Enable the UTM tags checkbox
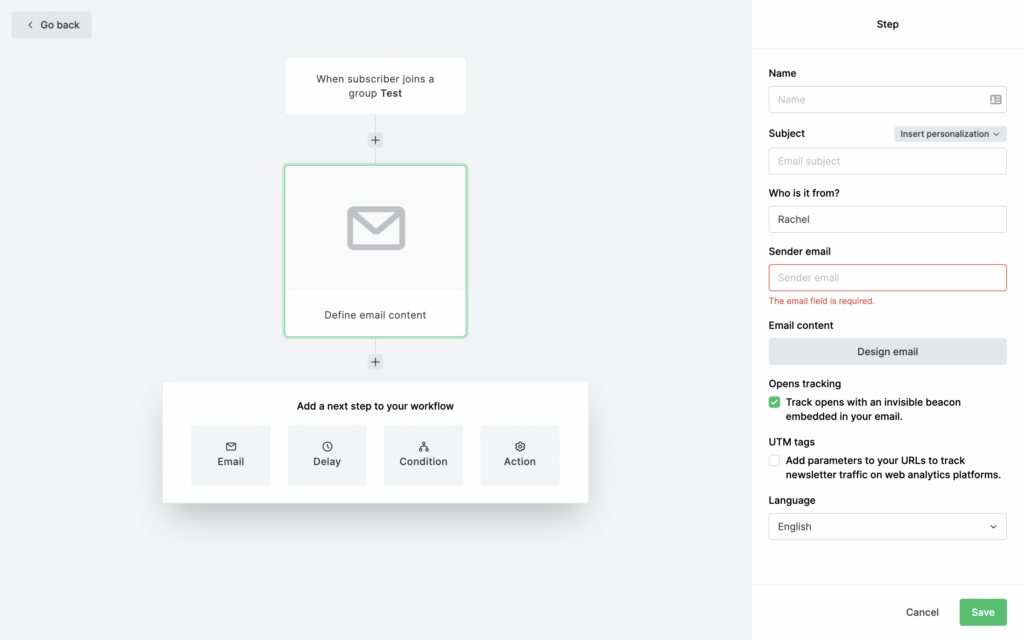Screen dimensions: 1024x640 tap(775, 460)
